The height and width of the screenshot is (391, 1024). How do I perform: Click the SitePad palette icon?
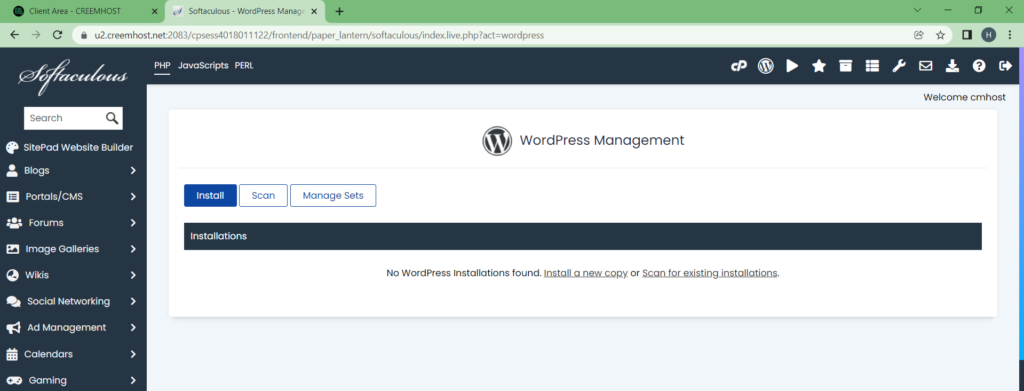pos(12,148)
